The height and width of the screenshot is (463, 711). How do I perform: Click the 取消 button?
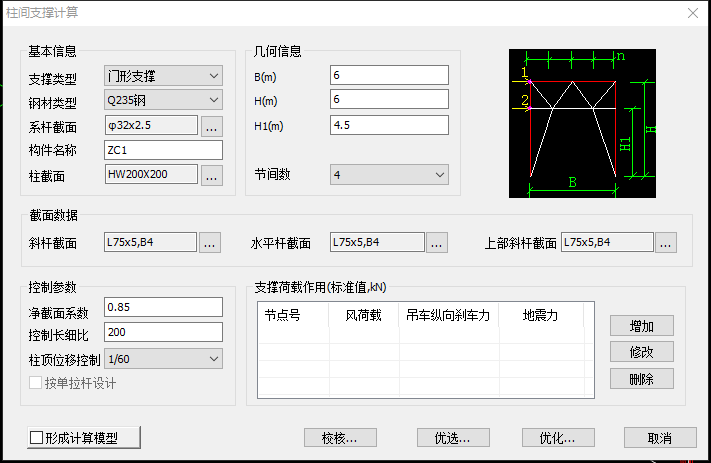[x=660, y=438]
